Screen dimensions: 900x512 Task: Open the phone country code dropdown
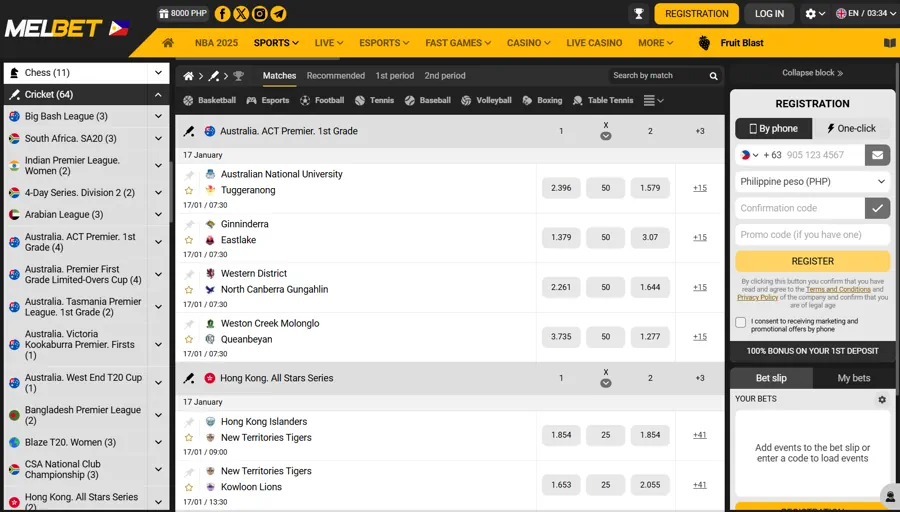coord(750,155)
